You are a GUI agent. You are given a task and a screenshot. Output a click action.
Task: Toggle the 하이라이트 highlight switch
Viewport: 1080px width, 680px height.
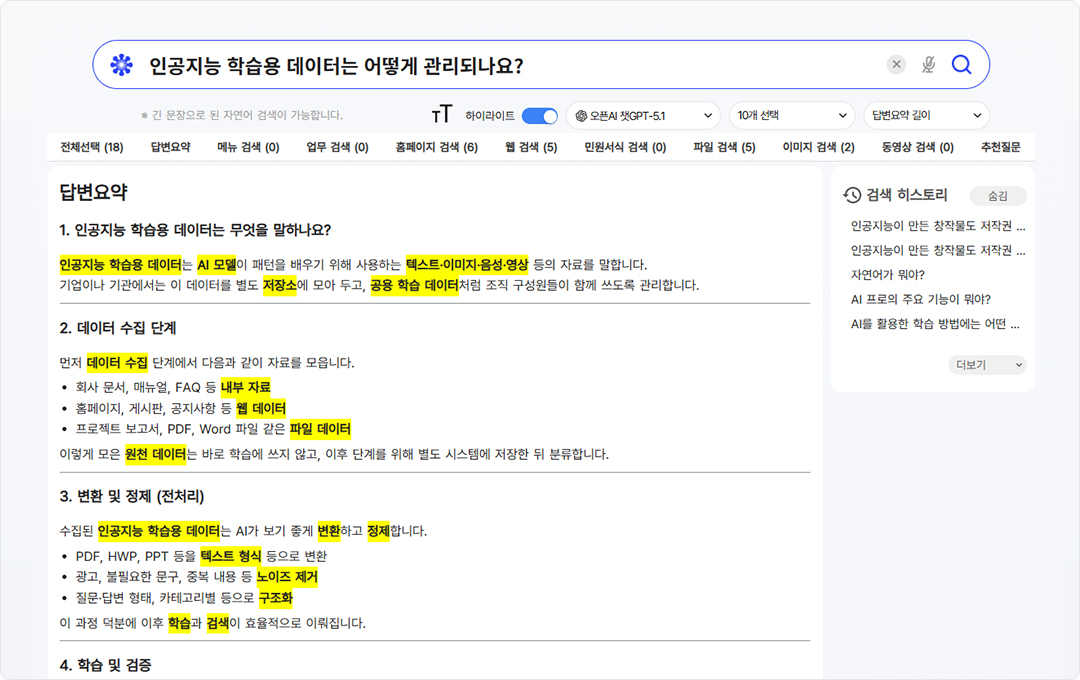coord(539,116)
